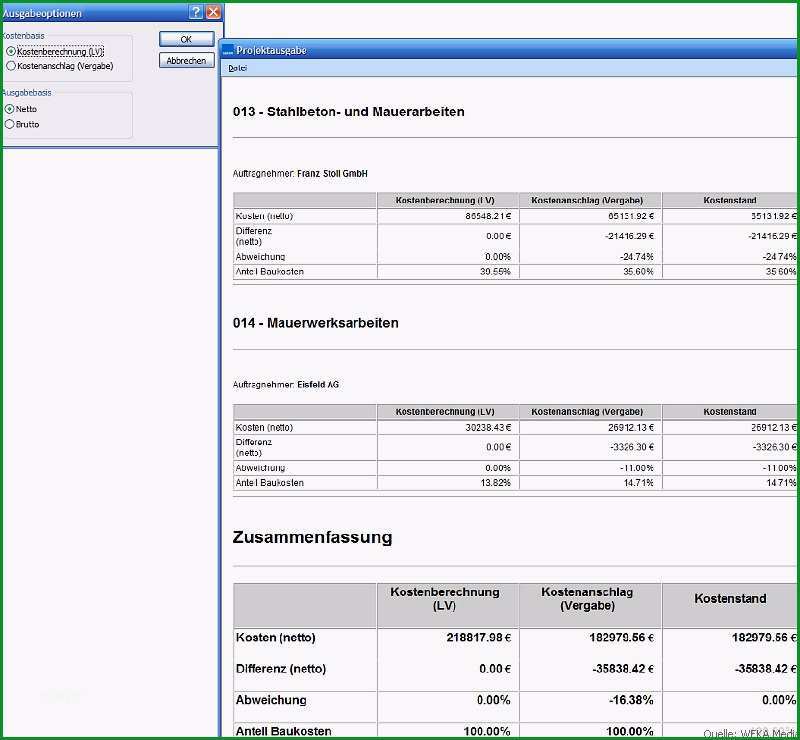The width and height of the screenshot is (800, 740).
Task: Close the Ausgabeoptionen dialog
Action: 213,12
